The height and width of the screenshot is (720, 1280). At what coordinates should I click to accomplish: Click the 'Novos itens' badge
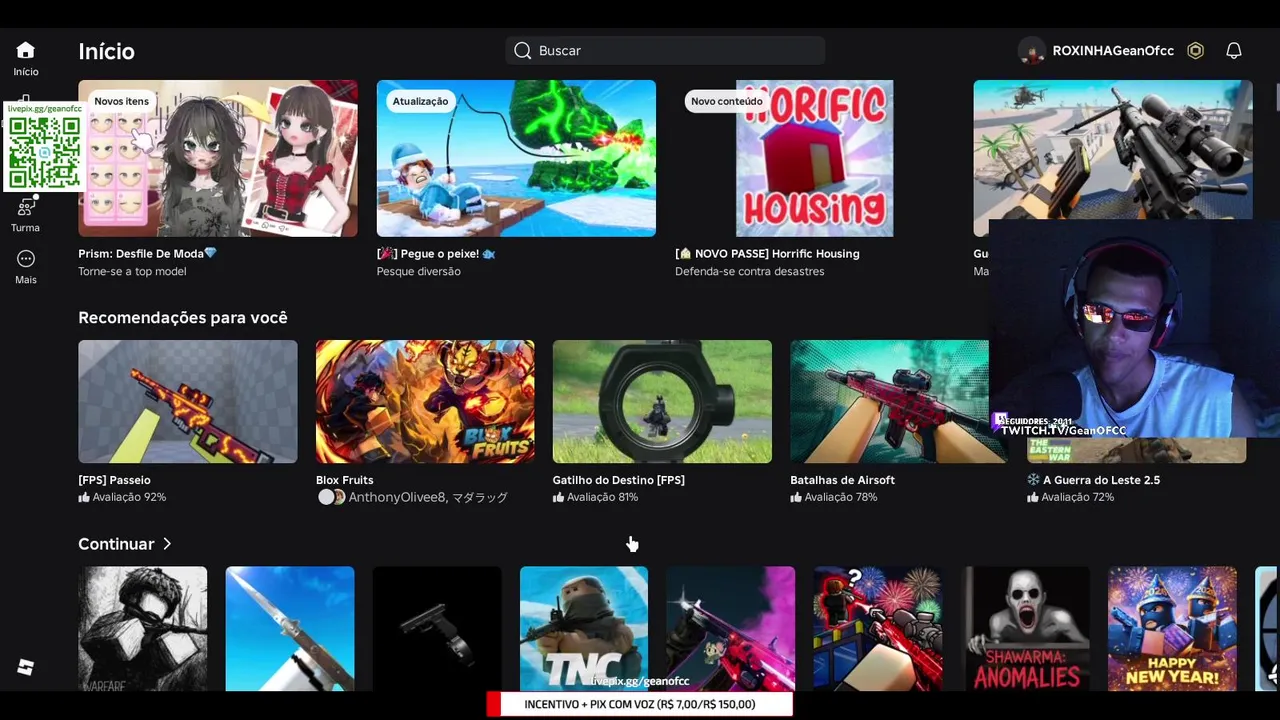[121, 101]
